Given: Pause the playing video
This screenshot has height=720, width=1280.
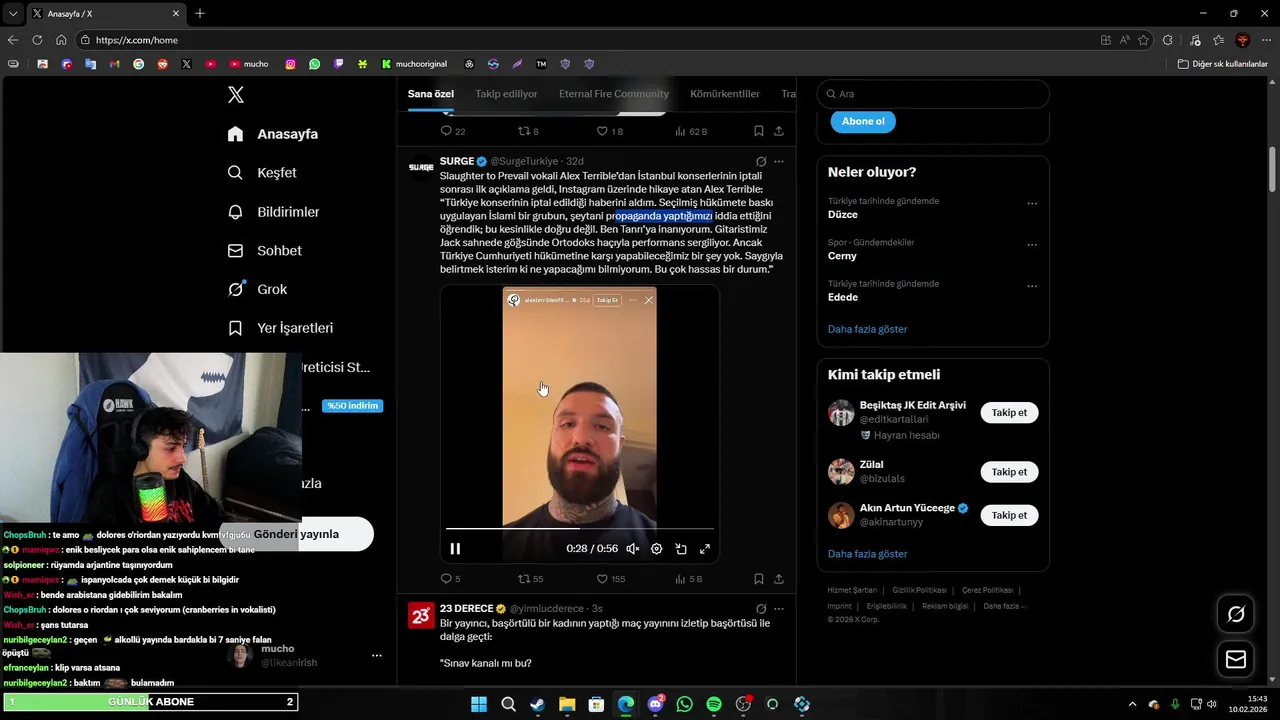Looking at the screenshot, I should [455, 548].
